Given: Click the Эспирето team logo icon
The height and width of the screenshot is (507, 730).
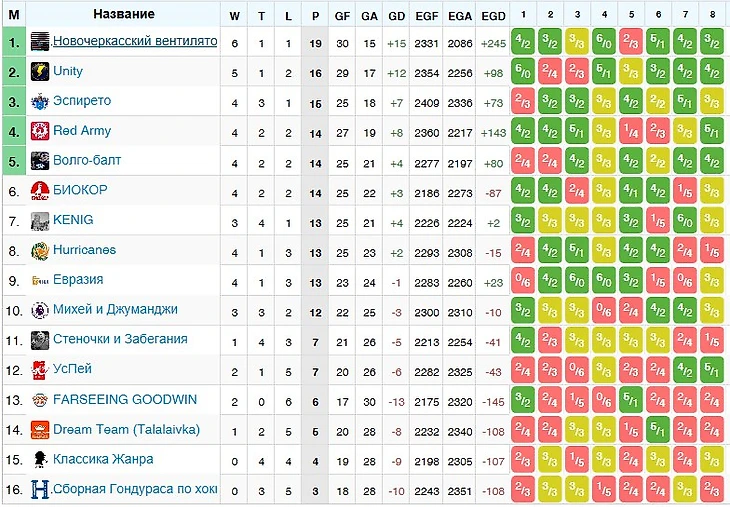Looking at the screenshot, I should click(x=40, y=102).
